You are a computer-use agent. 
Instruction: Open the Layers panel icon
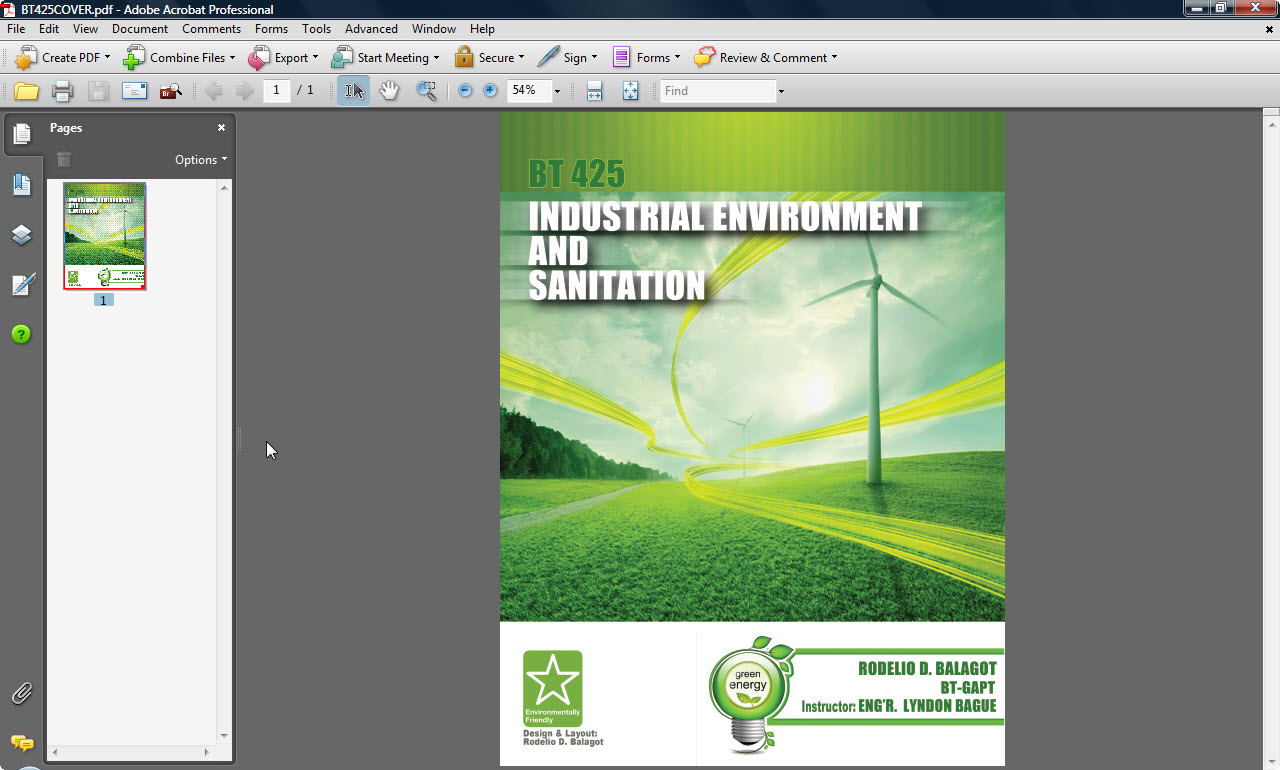click(x=22, y=235)
